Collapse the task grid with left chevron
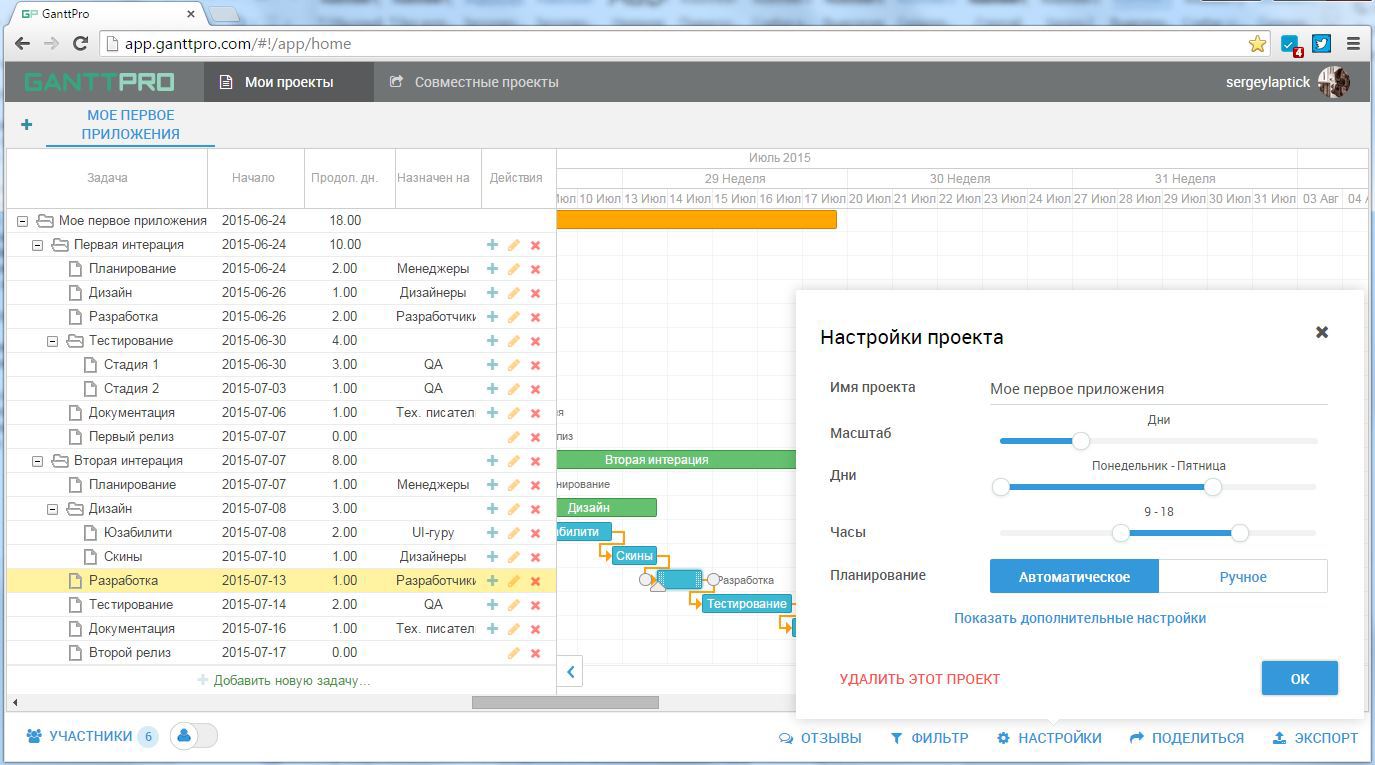Viewport: 1375px width, 765px height. click(570, 672)
